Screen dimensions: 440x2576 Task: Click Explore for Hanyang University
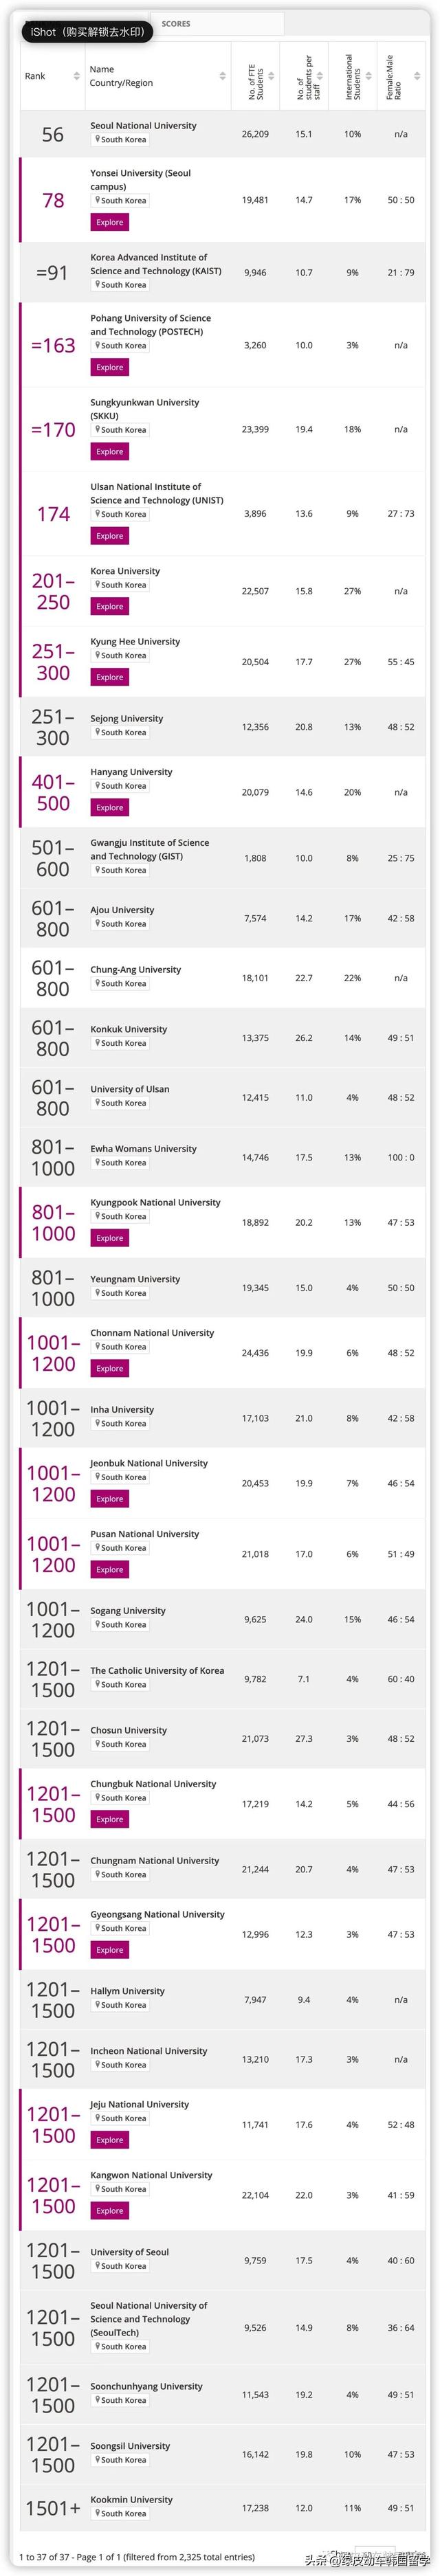109,807
